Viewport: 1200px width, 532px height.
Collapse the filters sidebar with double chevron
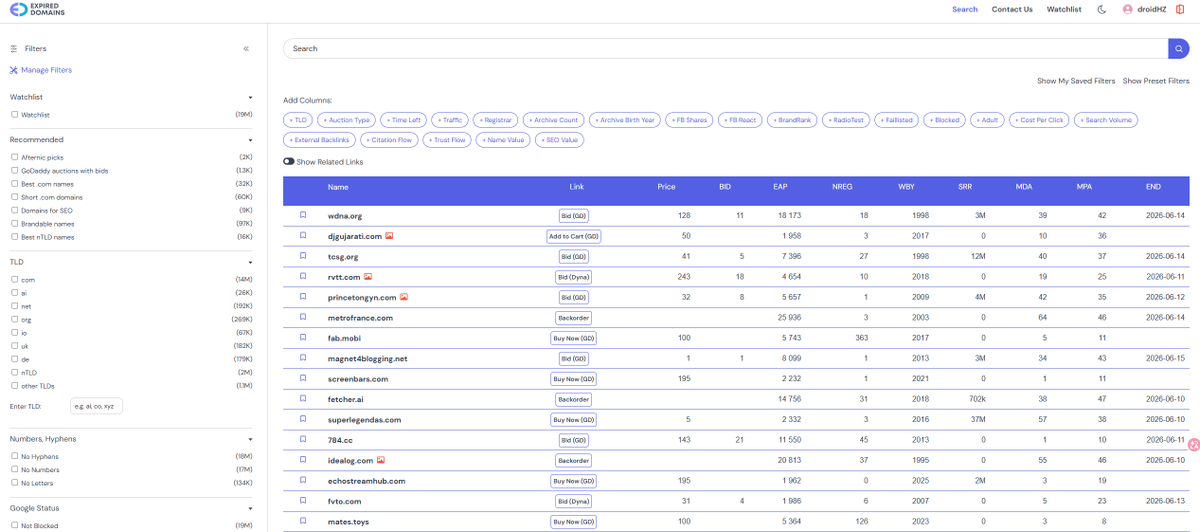coord(246,48)
